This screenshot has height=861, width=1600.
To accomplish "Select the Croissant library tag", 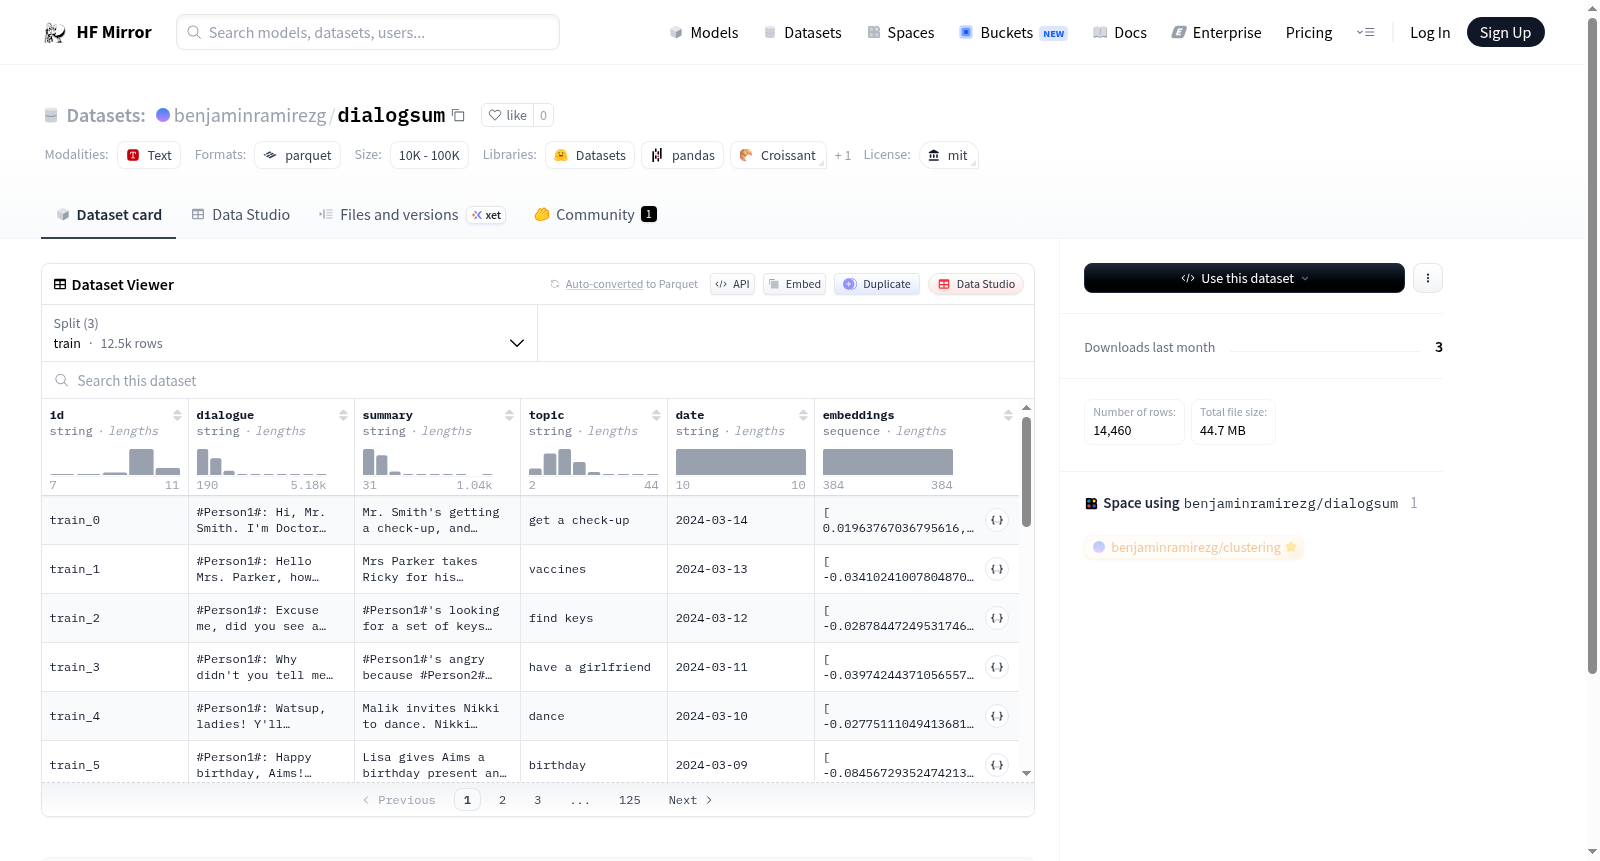I will (778, 155).
